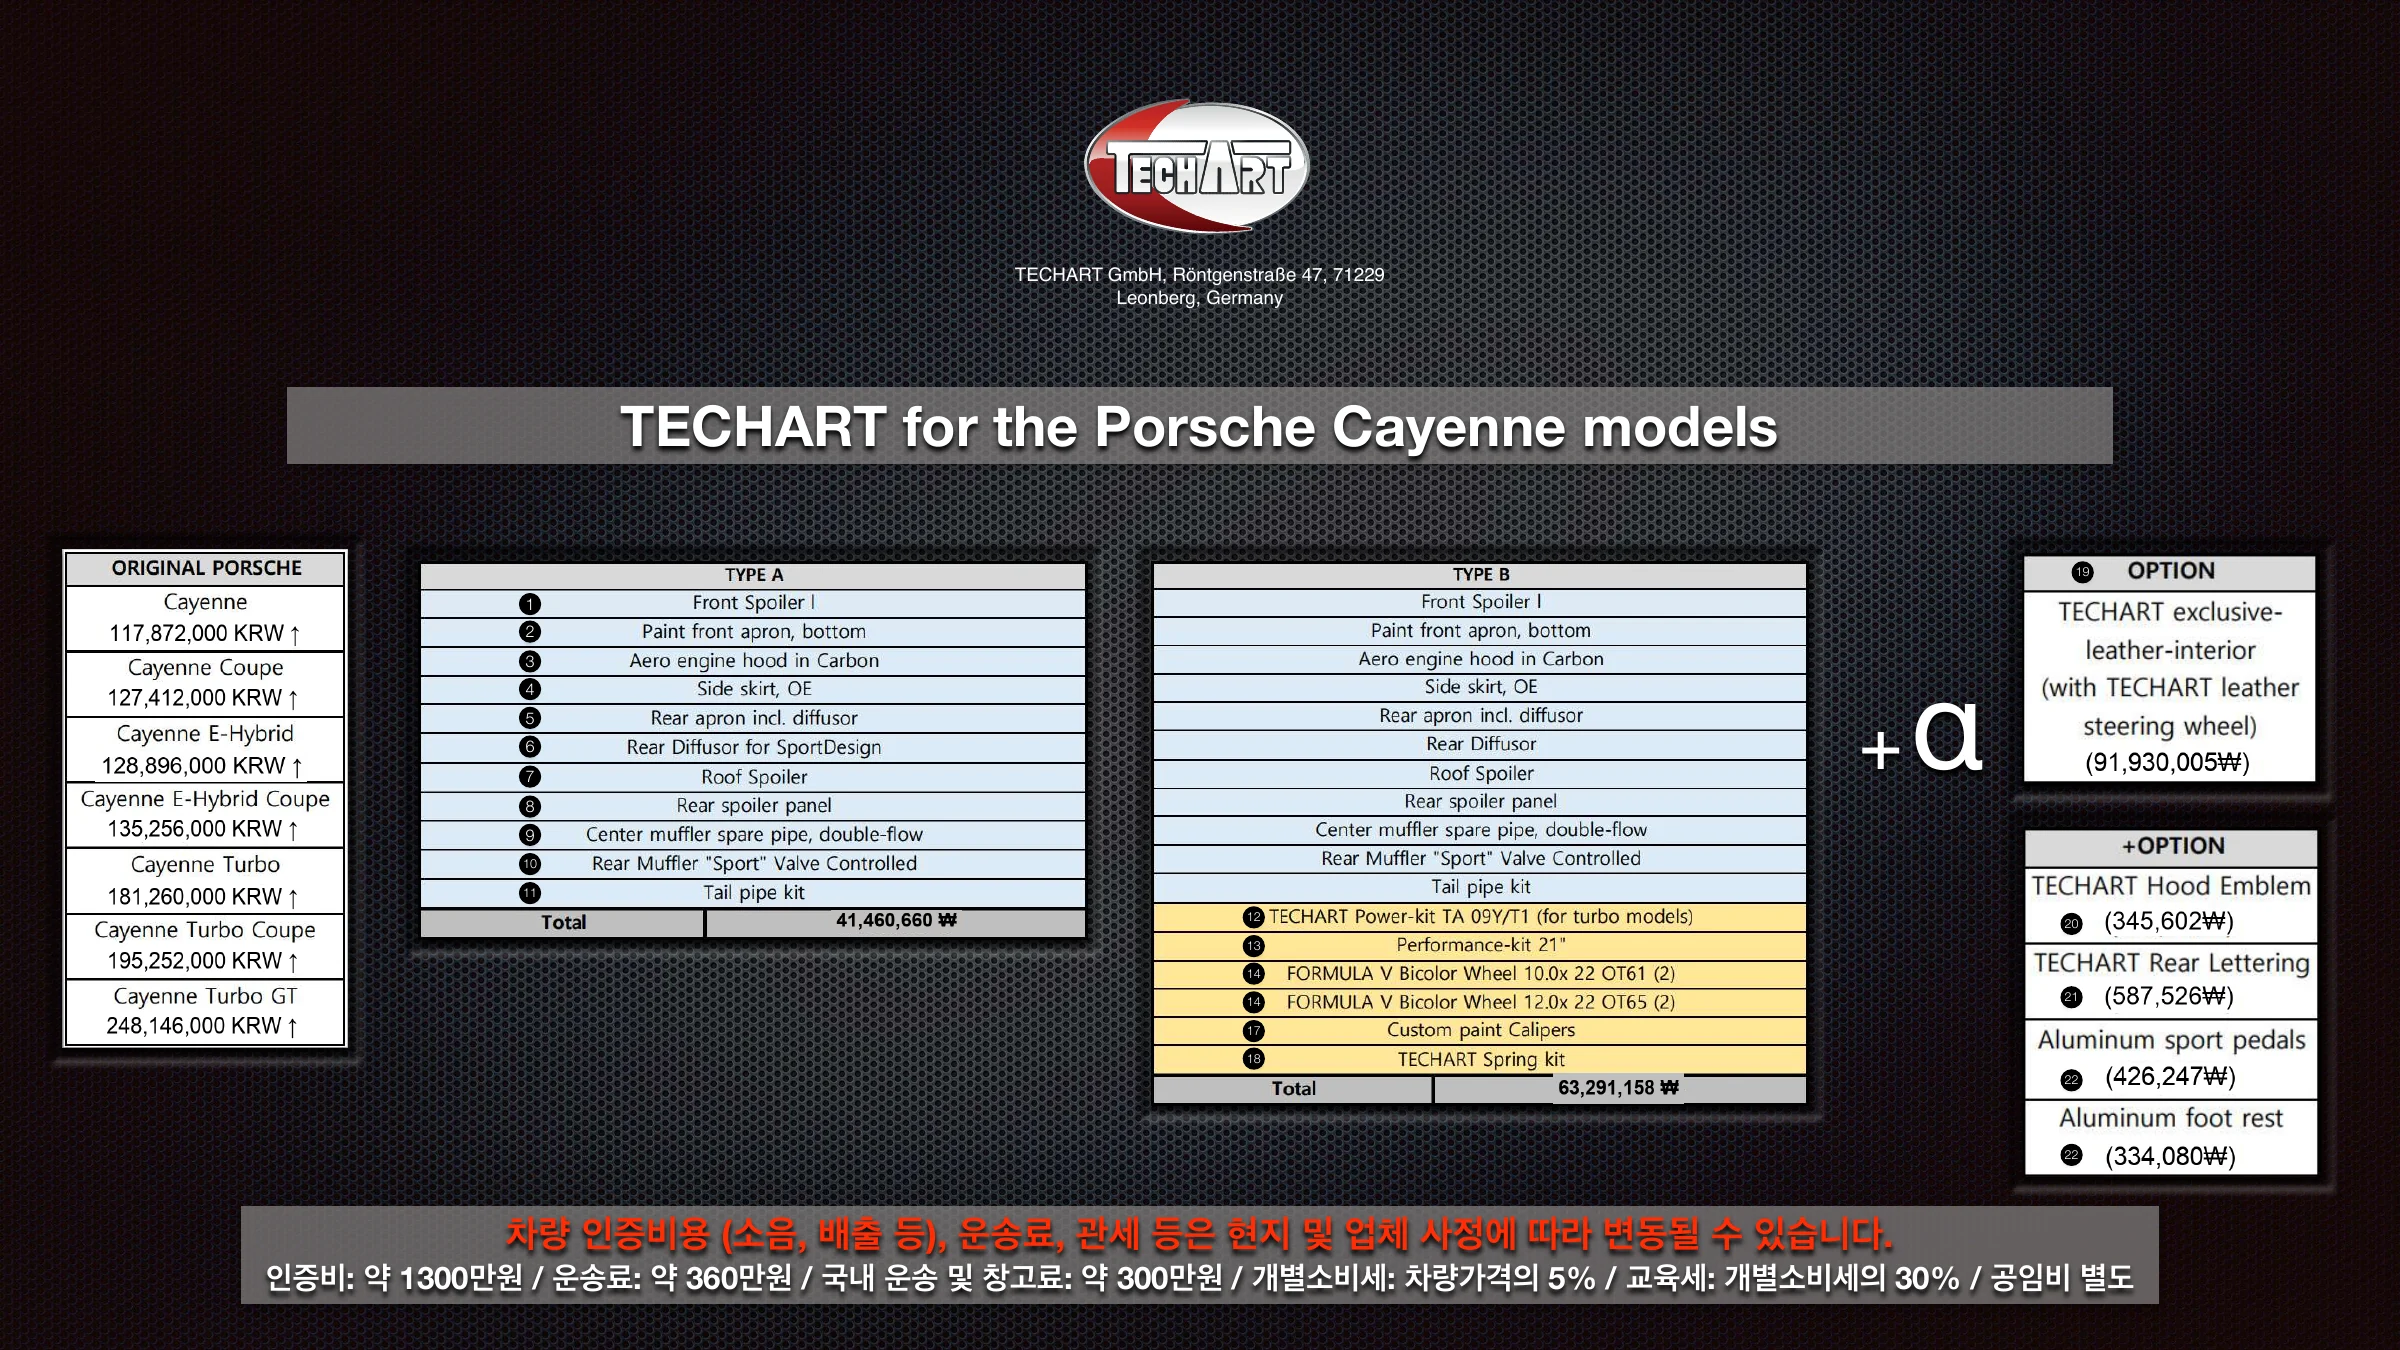Click numbered circle 12 beside TECHART Power-kit
The image size is (2400, 1350).
tap(1254, 917)
